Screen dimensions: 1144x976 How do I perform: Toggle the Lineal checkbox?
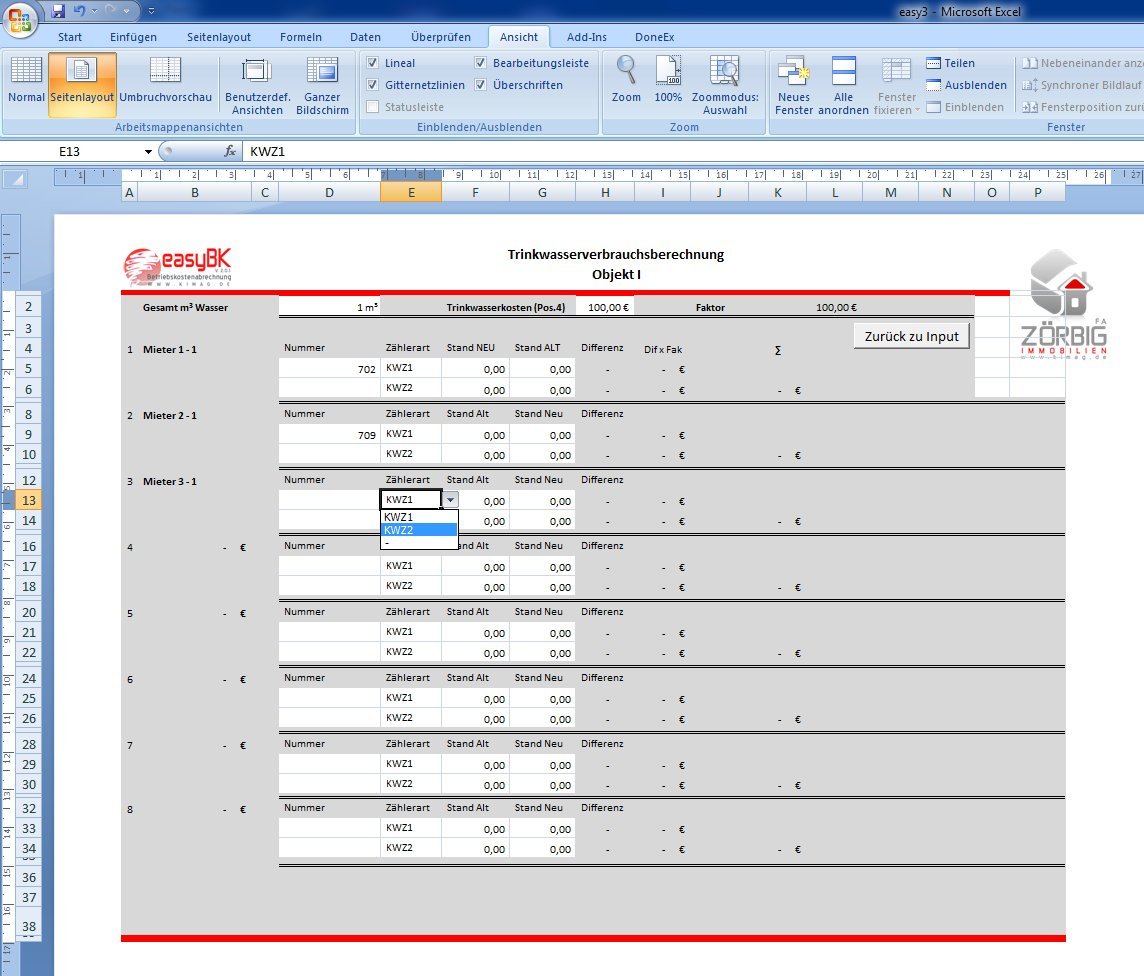pyautogui.click(x=373, y=63)
